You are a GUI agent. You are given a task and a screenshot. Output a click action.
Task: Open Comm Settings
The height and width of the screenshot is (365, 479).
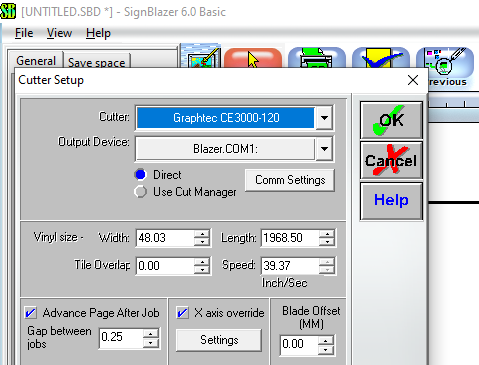click(290, 180)
